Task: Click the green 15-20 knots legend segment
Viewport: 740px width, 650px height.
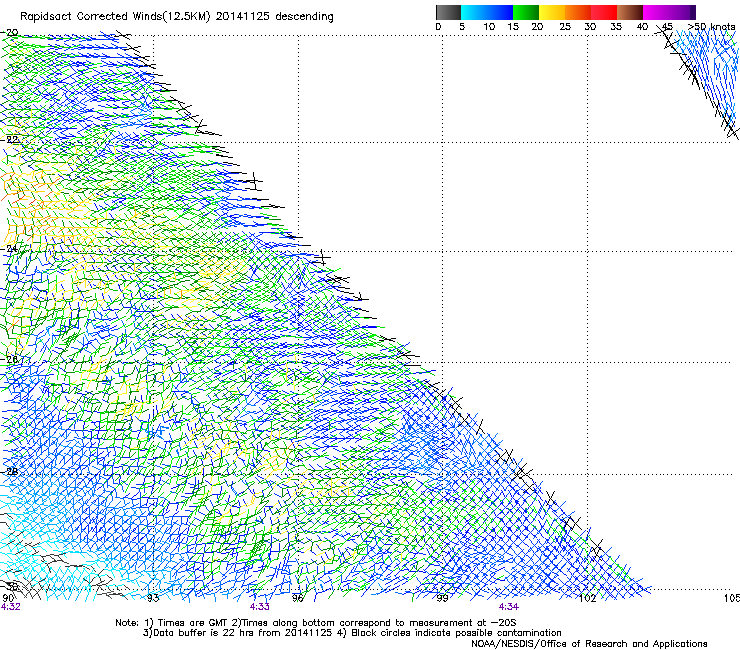Action: point(526,12)
